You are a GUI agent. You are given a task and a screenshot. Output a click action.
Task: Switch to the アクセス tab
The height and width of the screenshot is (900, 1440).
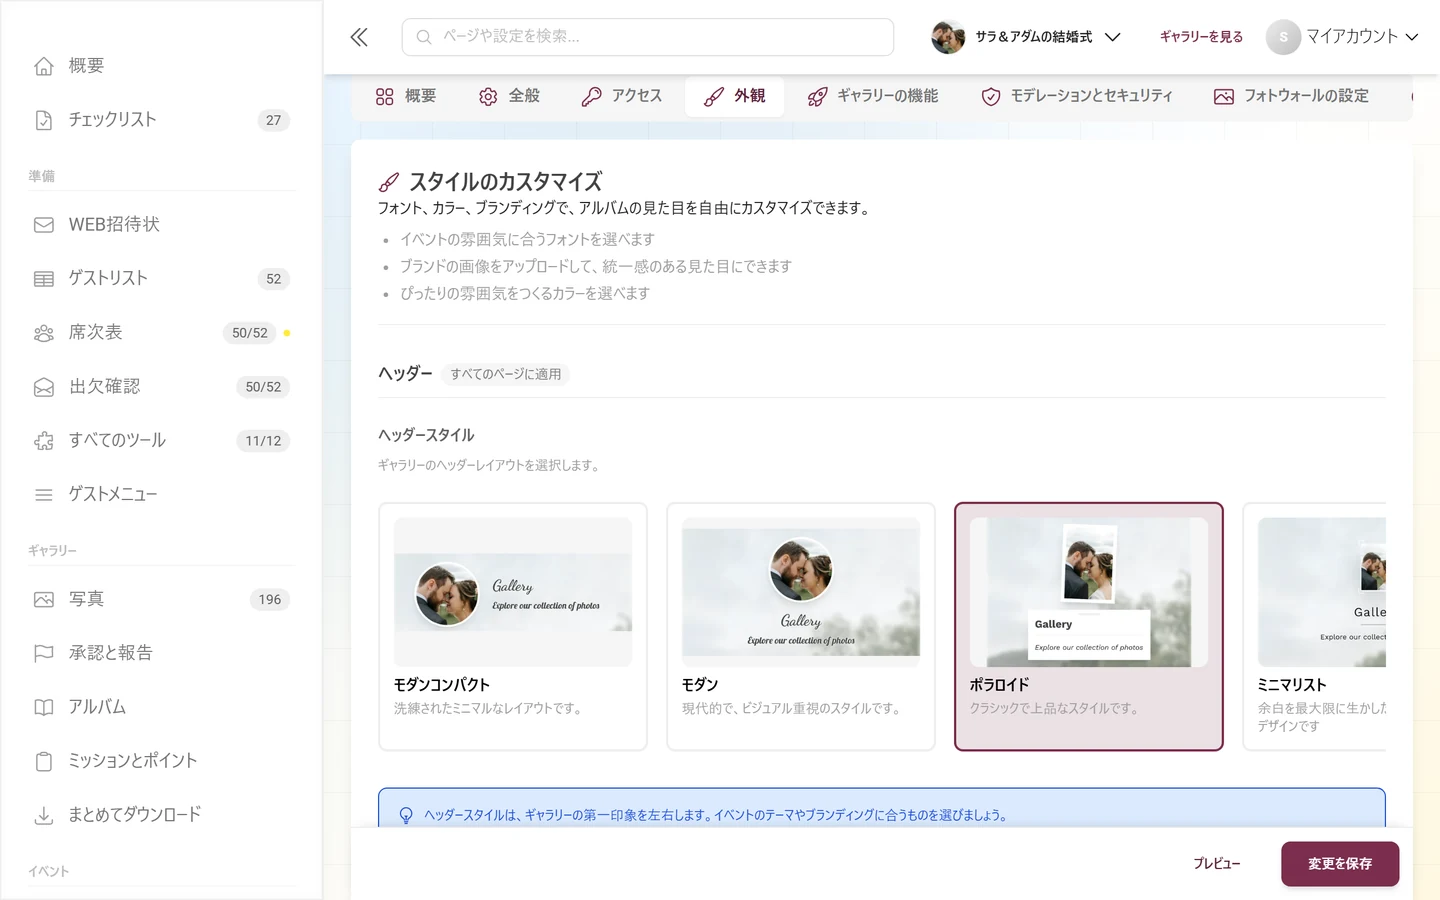tap(622, 97)
